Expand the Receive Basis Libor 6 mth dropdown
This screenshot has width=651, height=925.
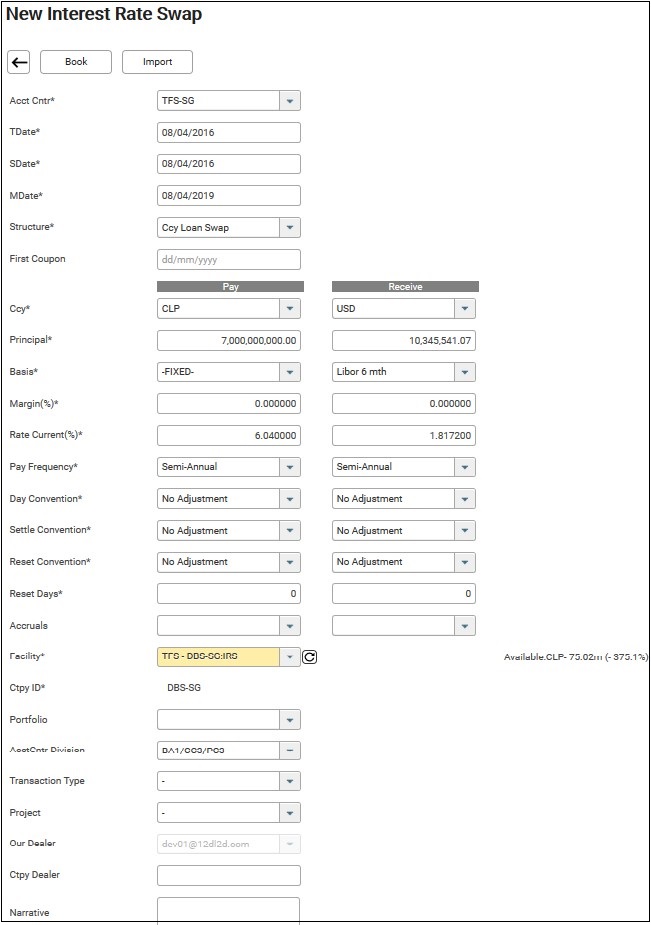464,372
